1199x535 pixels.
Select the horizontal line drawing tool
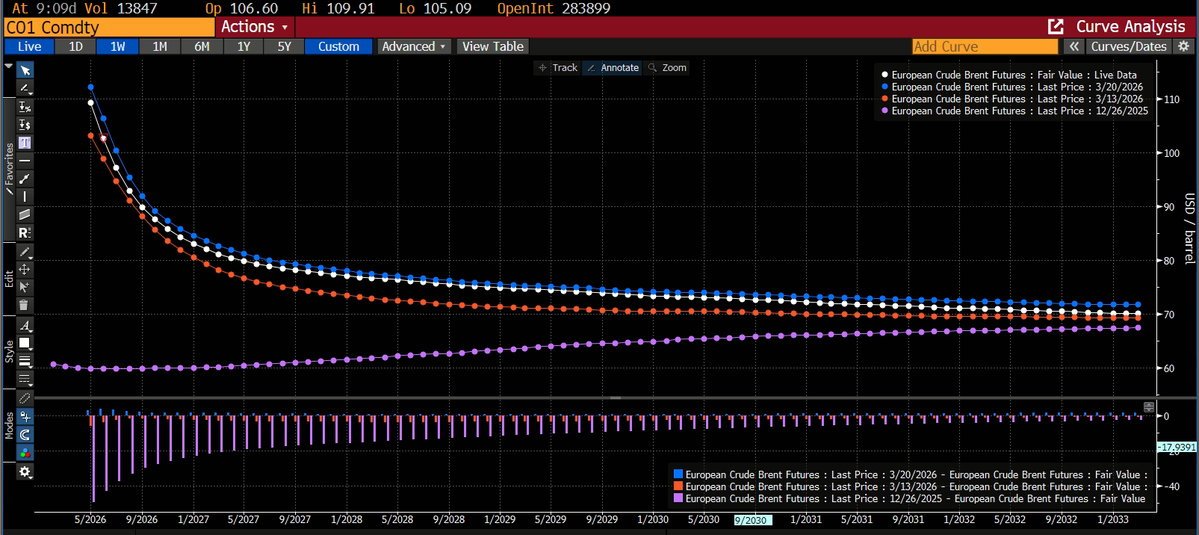(x=24, y=160)
